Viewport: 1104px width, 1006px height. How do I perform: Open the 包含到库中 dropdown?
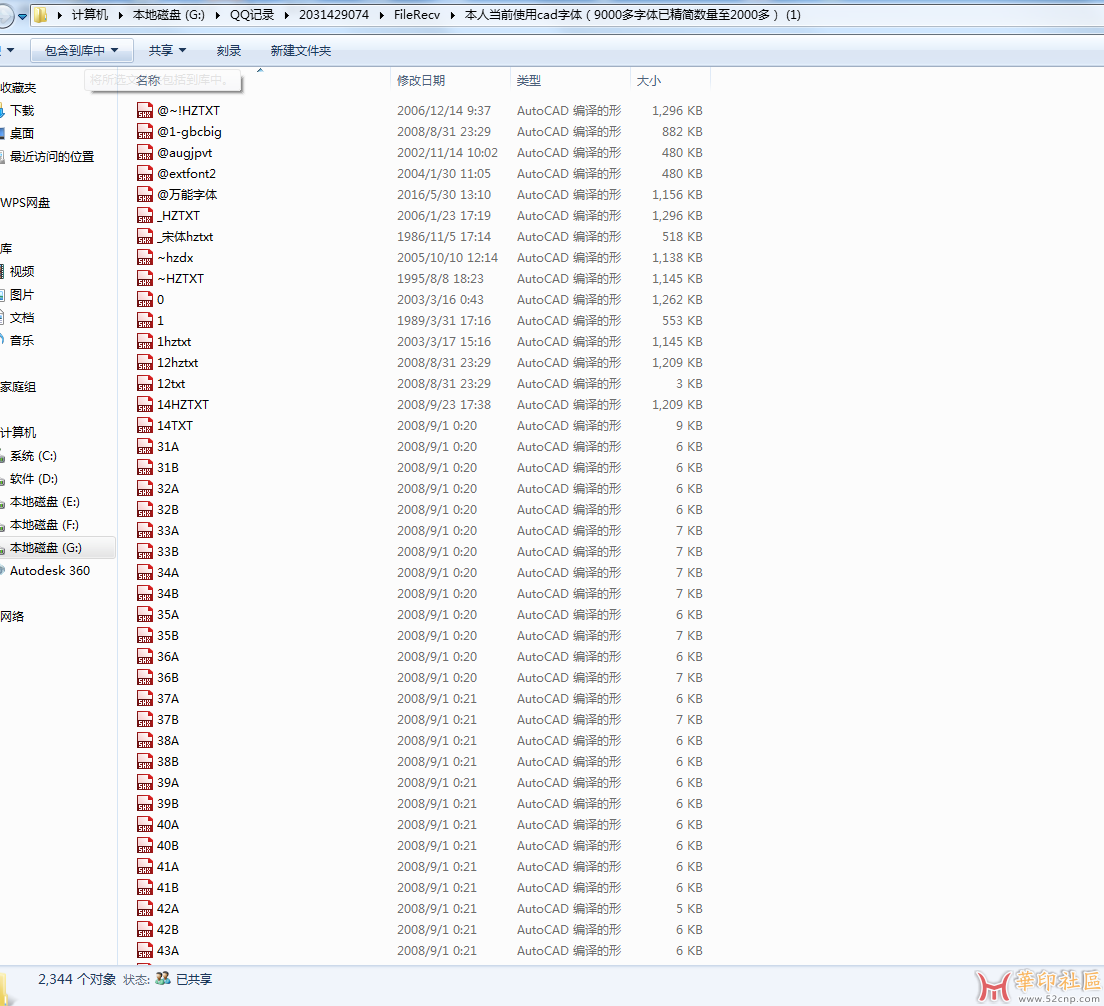81,50
